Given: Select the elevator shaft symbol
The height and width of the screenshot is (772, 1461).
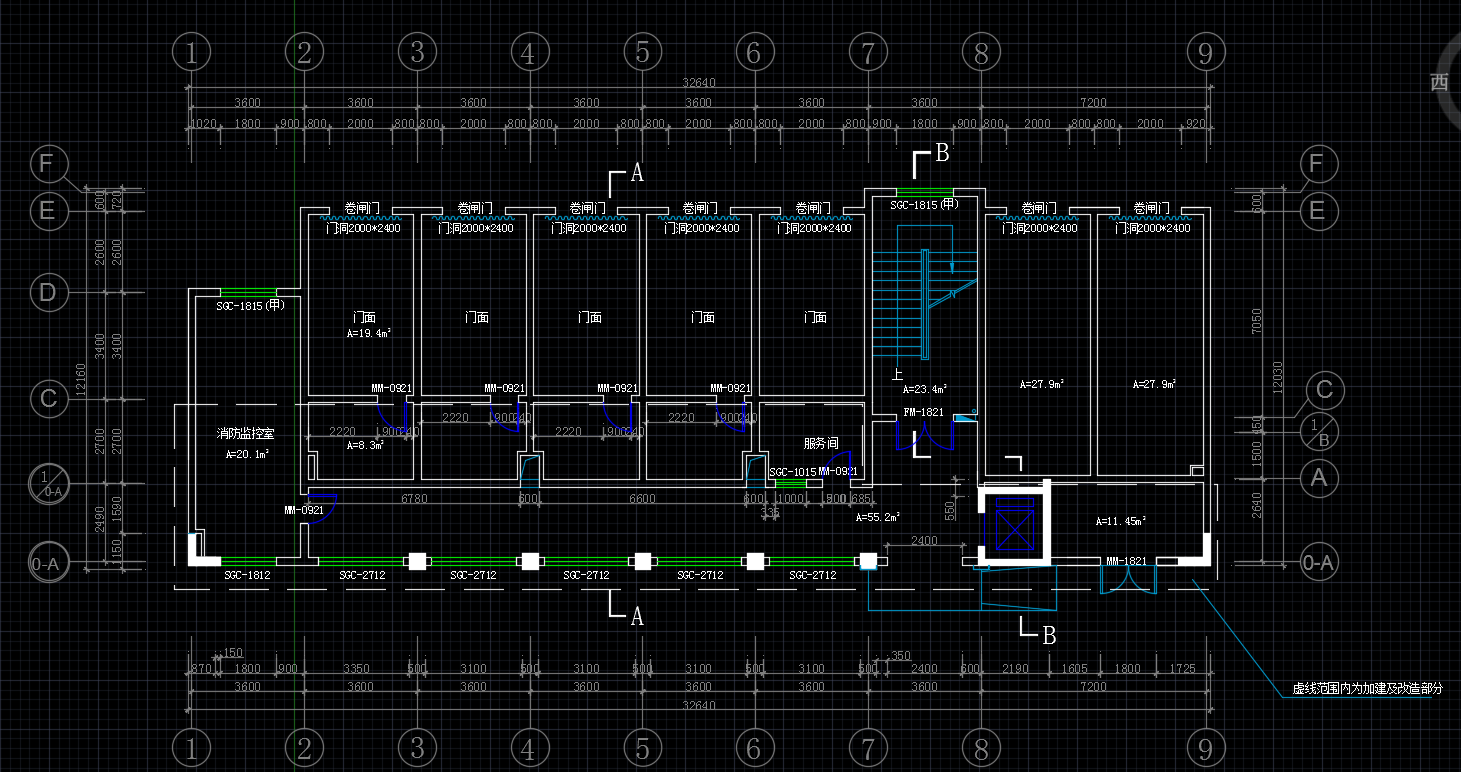Looking at the screenshot, I should 1013,524.
